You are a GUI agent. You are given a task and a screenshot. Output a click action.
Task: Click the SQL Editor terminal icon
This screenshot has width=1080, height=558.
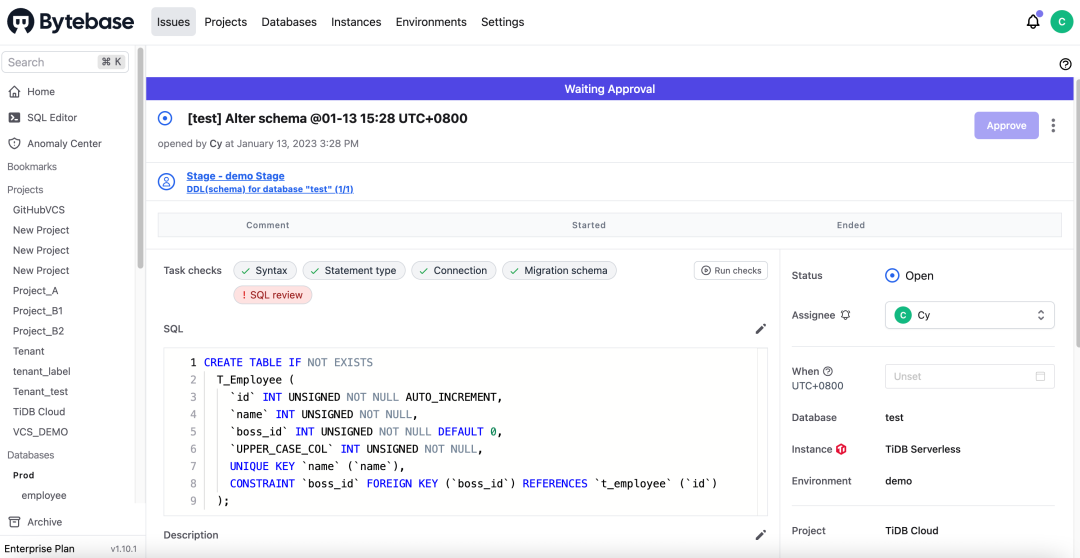point(14,118)
